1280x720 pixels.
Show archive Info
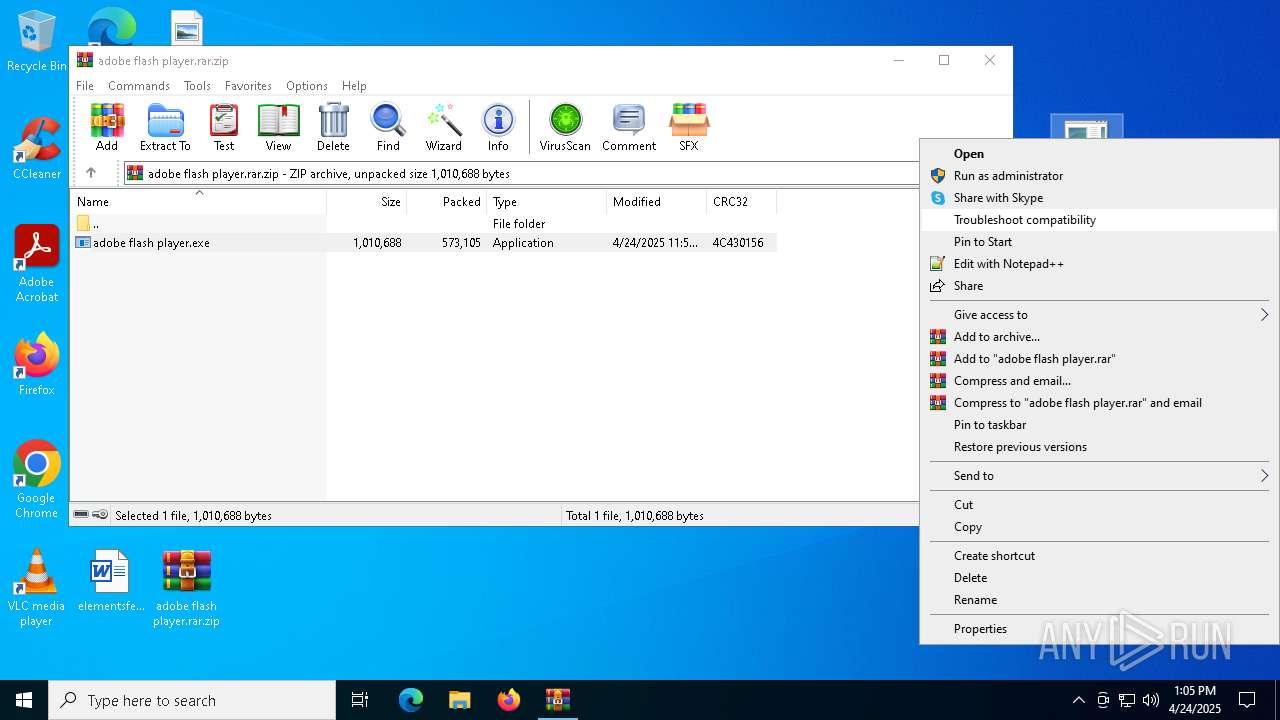(498, 128)
